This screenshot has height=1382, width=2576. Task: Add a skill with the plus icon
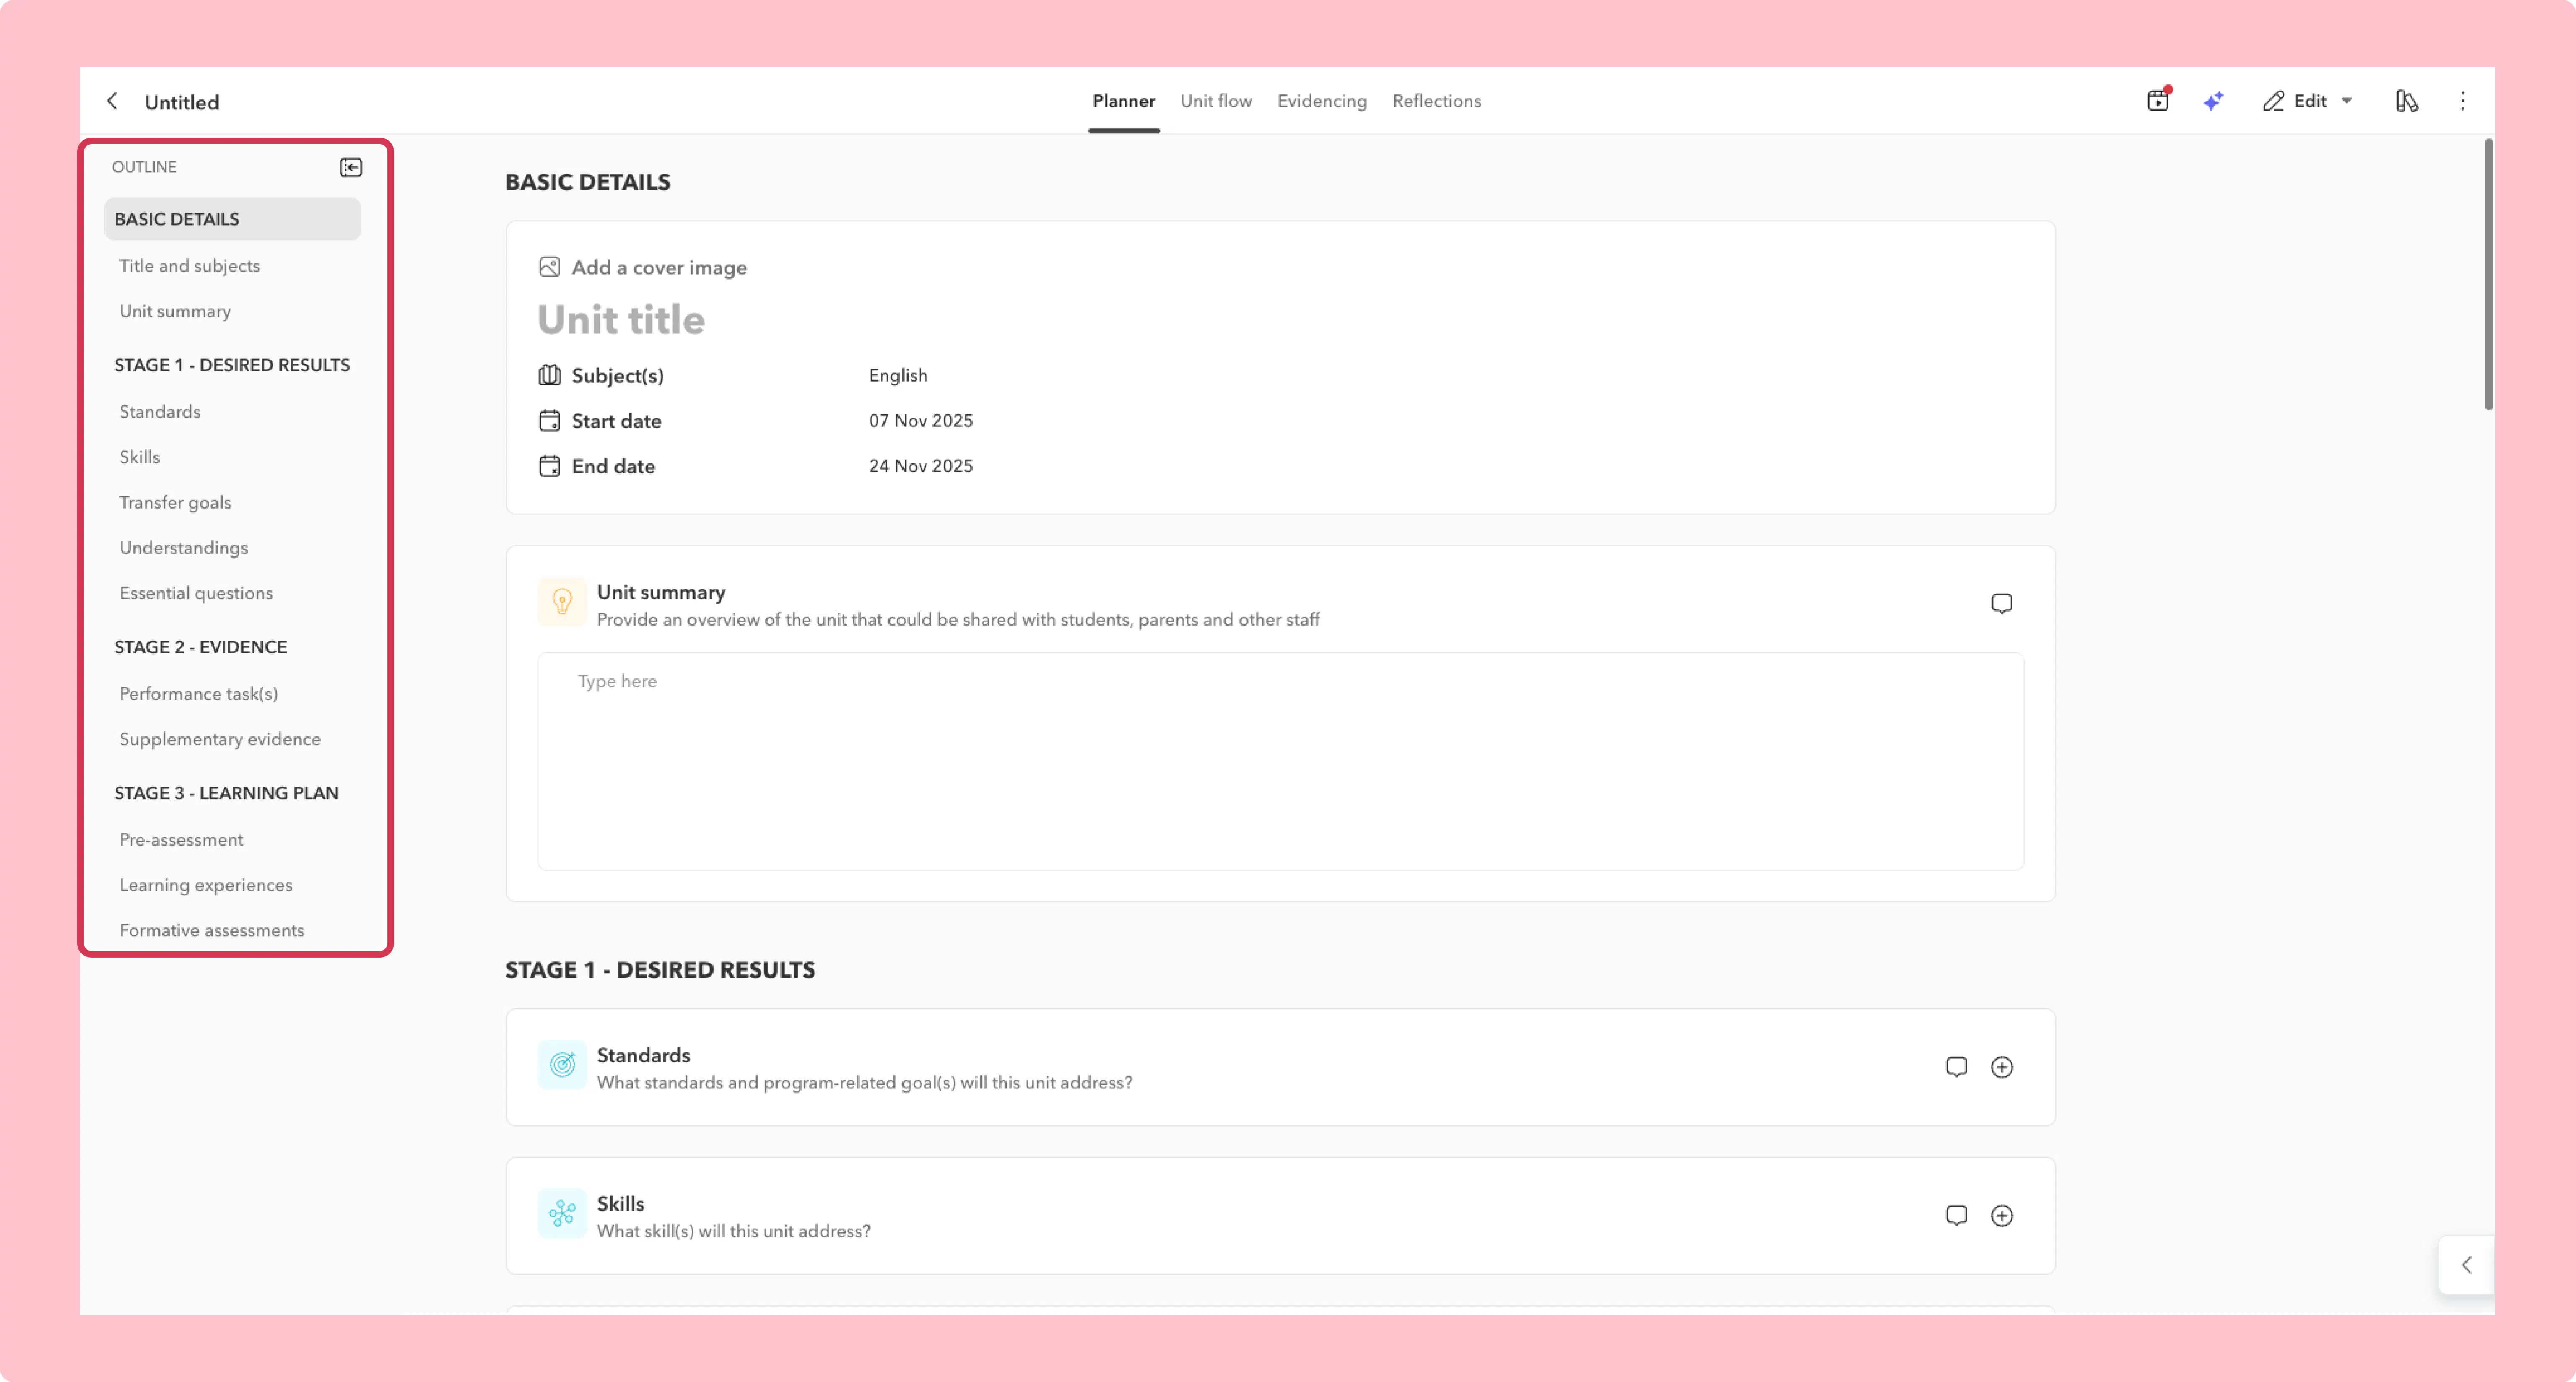click(x=2001, y=1215)
